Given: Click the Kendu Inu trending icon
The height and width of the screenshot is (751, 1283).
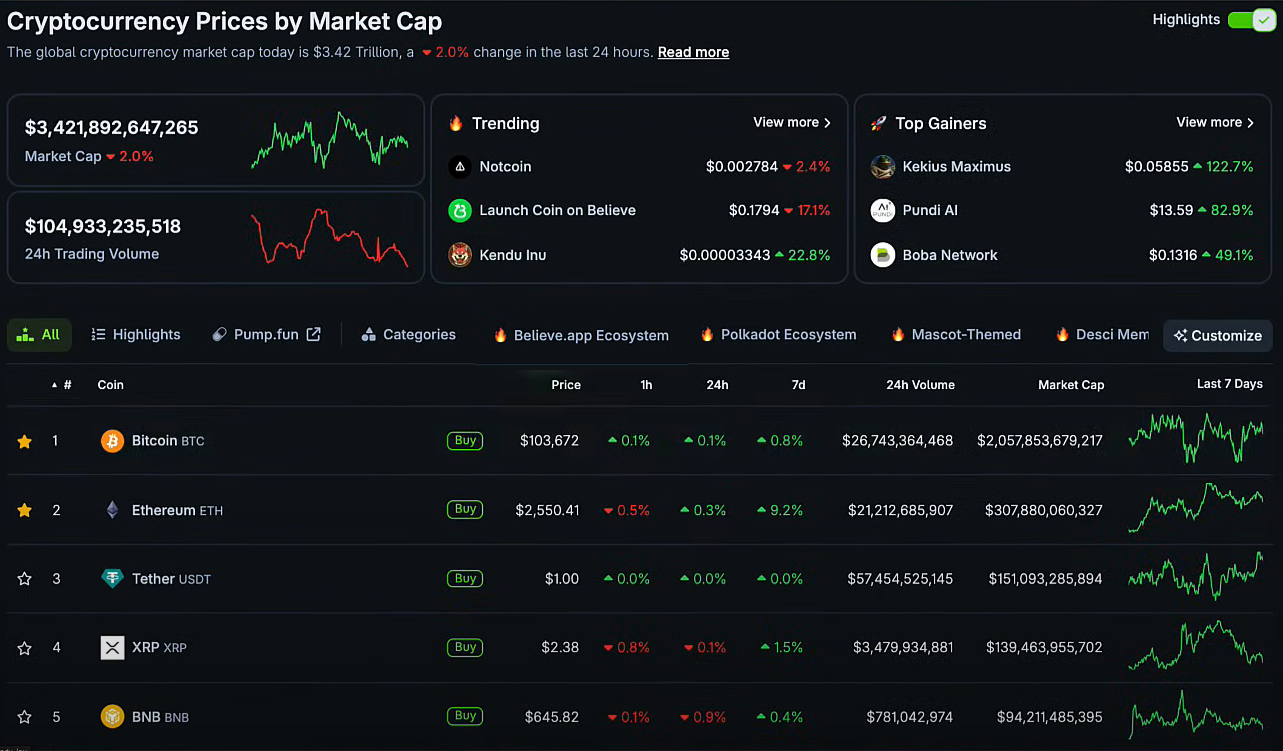Looking at the screenshot, I should tap(460, 255).
